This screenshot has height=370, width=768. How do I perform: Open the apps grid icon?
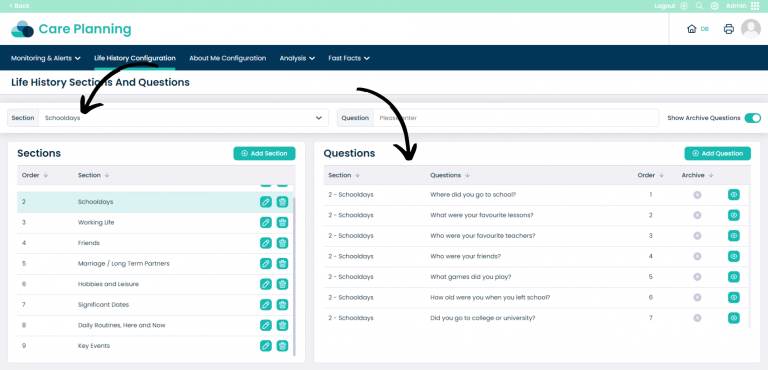[755, 6]
